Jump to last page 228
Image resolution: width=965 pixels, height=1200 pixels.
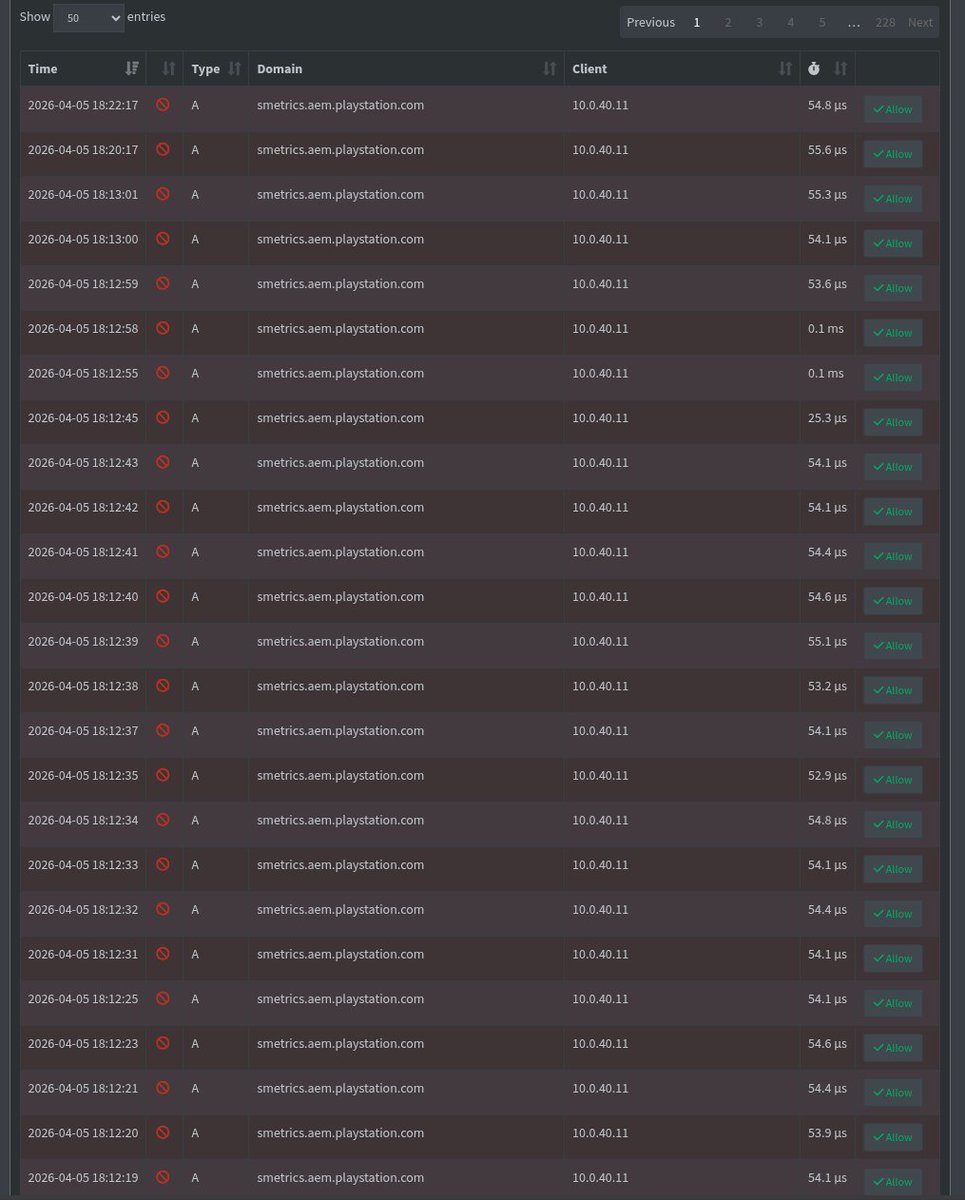[885, 22]
